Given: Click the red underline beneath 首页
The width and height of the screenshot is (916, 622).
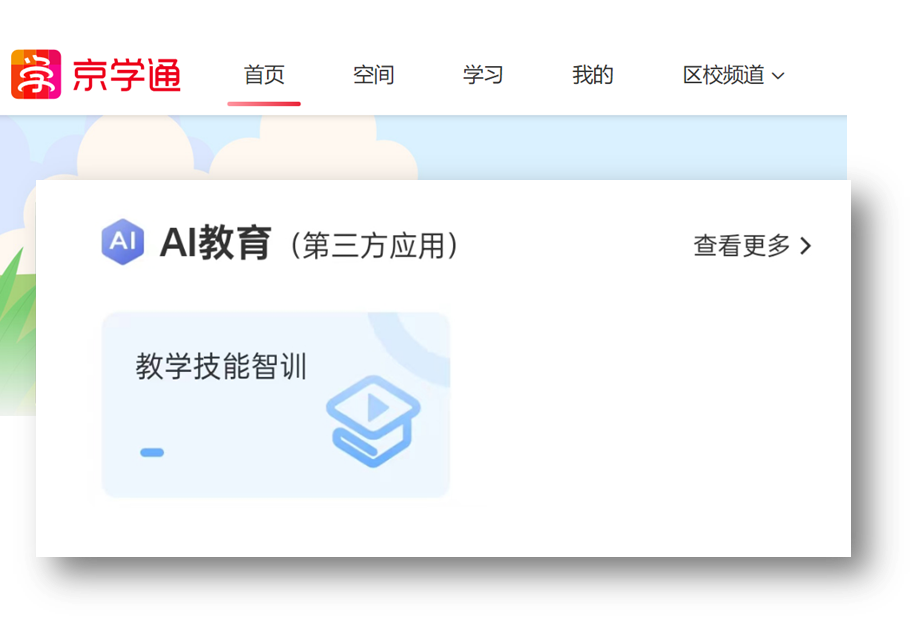Looking at the screenshot, I should click(x=264, y=104).
